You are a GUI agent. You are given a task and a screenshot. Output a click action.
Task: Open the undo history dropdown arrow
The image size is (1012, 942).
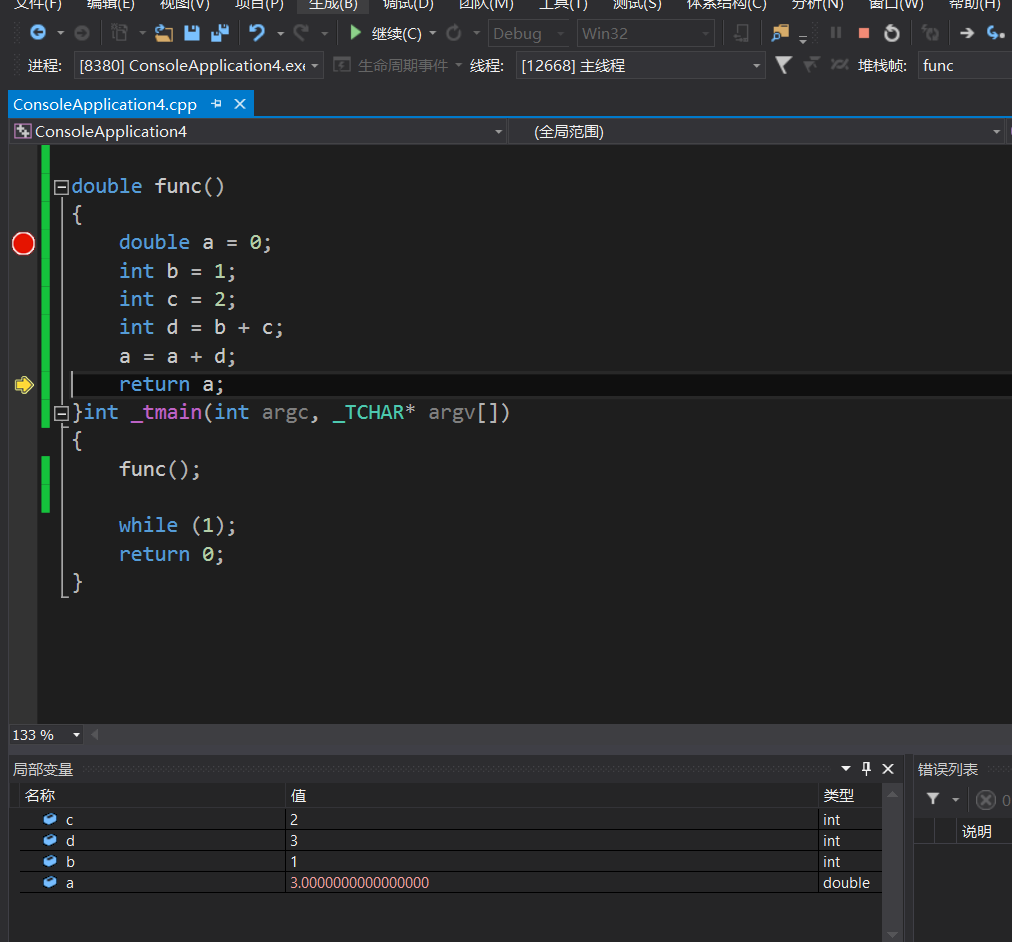pyautogui.click(x=280, y=34)
